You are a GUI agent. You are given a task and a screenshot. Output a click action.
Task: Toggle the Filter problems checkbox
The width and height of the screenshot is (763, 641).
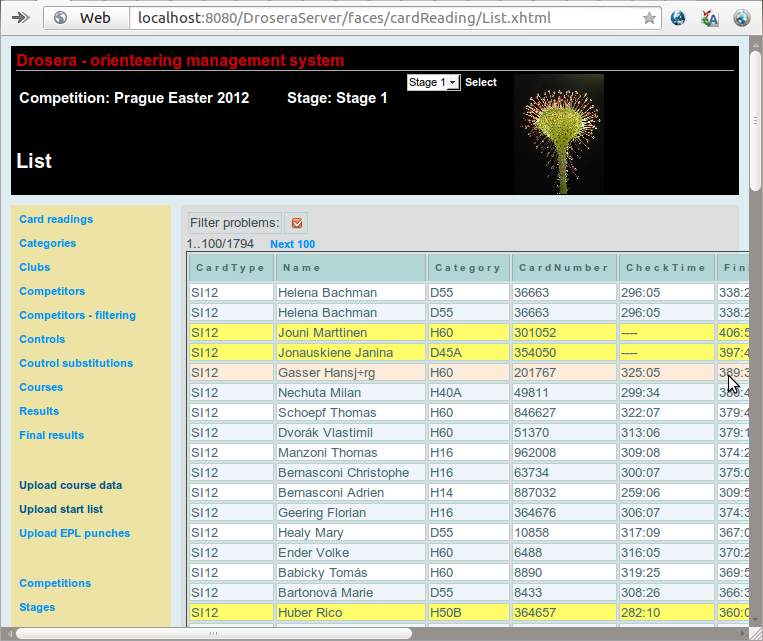pos(296,223)
